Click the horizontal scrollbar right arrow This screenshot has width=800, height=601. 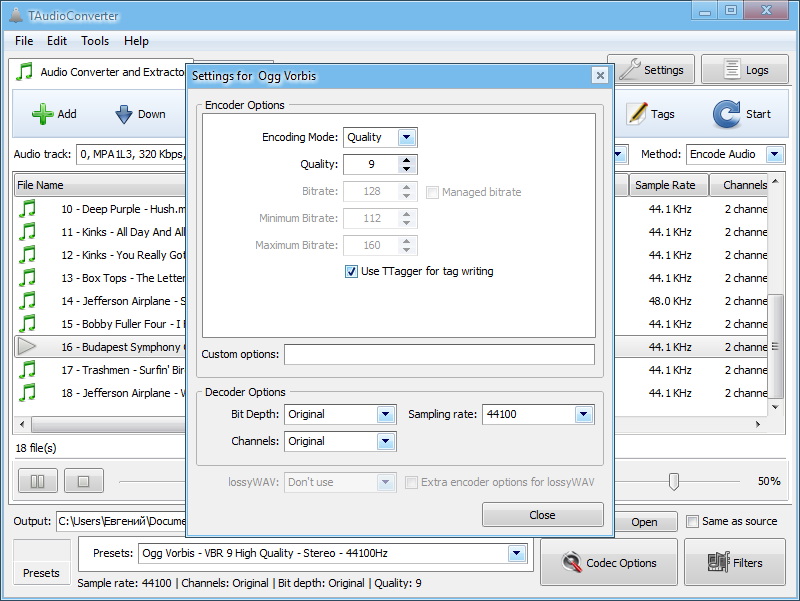coord(758,424)
